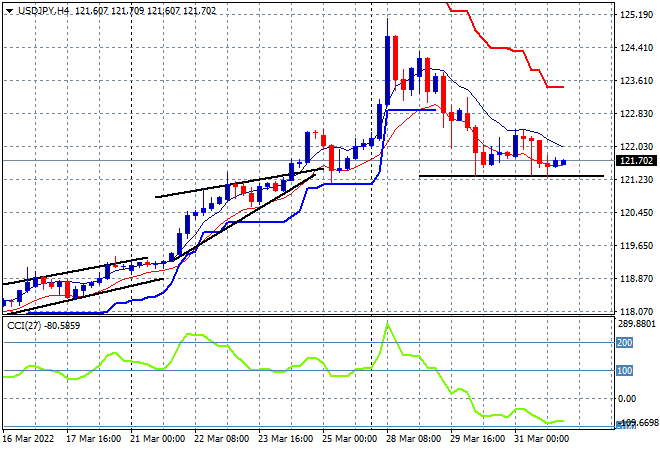Screen dimensions: 660x450
Task: Click the current price tag 121.702
Action: [637, 161]
